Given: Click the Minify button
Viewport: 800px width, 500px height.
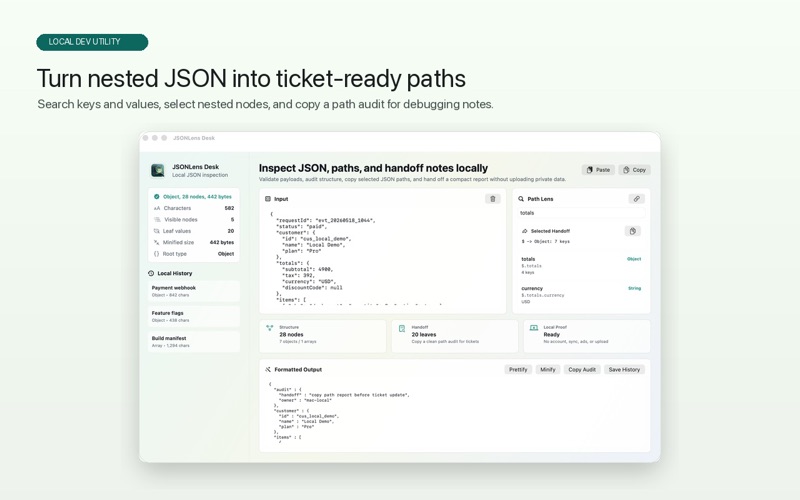Looking at the screenshot, I should [547, 369].
